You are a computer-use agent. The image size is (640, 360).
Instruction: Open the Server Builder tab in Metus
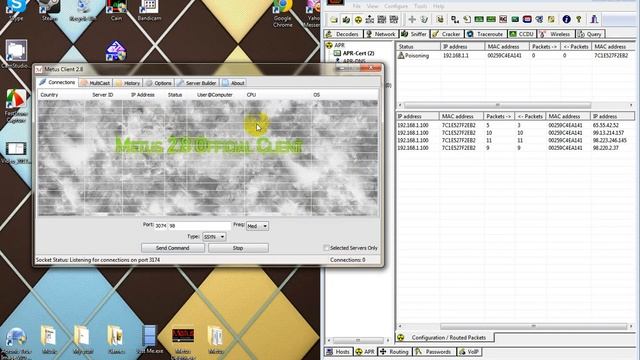pos(196,83)
